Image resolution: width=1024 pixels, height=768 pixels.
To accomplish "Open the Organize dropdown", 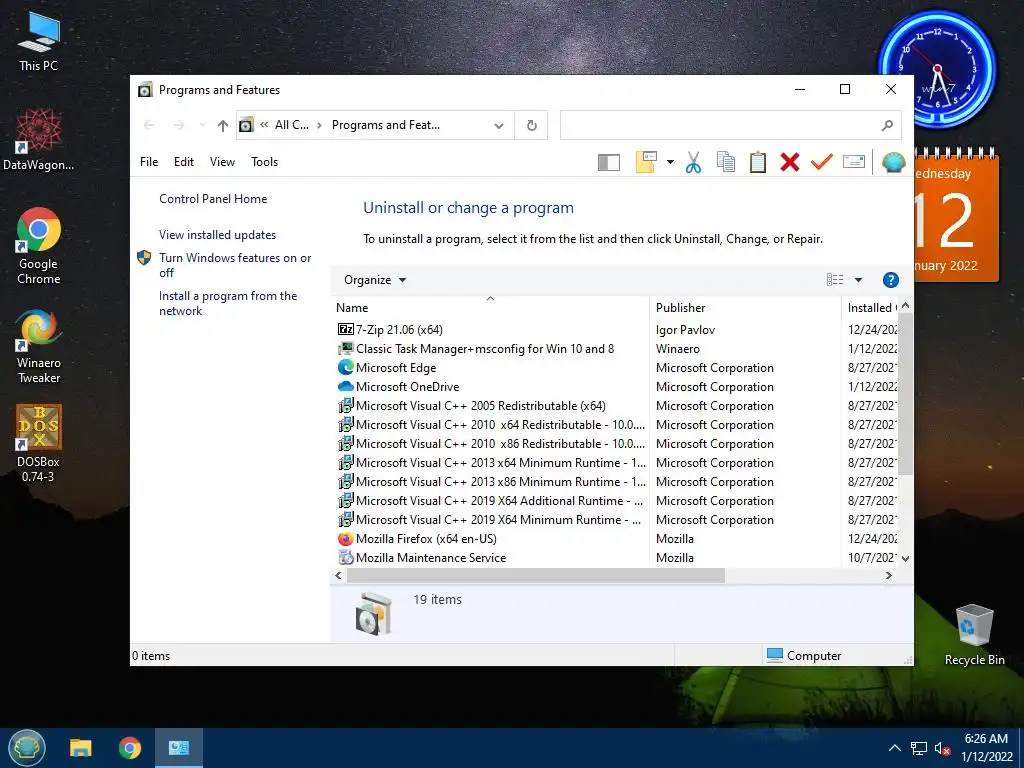I will [x=375, y=280].
